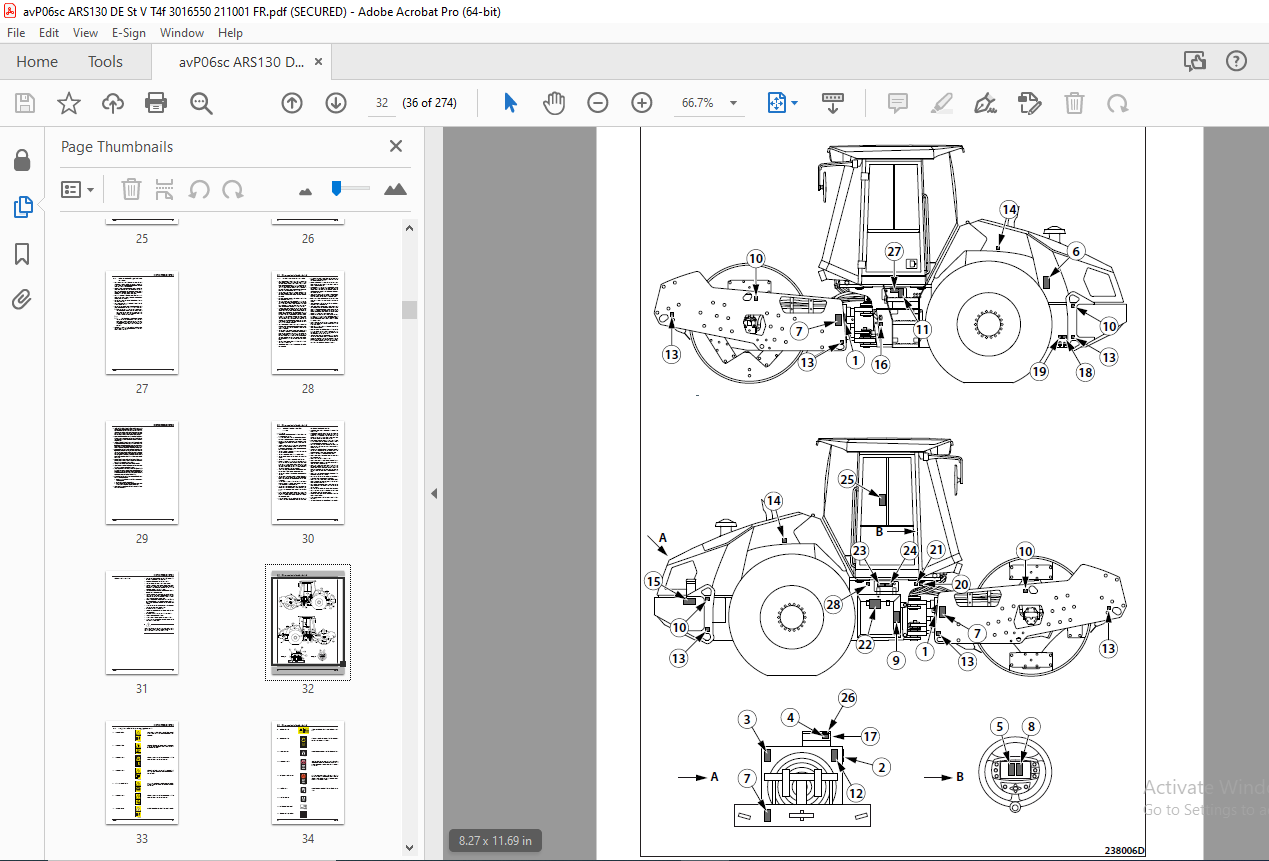
Task: Click the stamp tool icon
Action: 1029,103
